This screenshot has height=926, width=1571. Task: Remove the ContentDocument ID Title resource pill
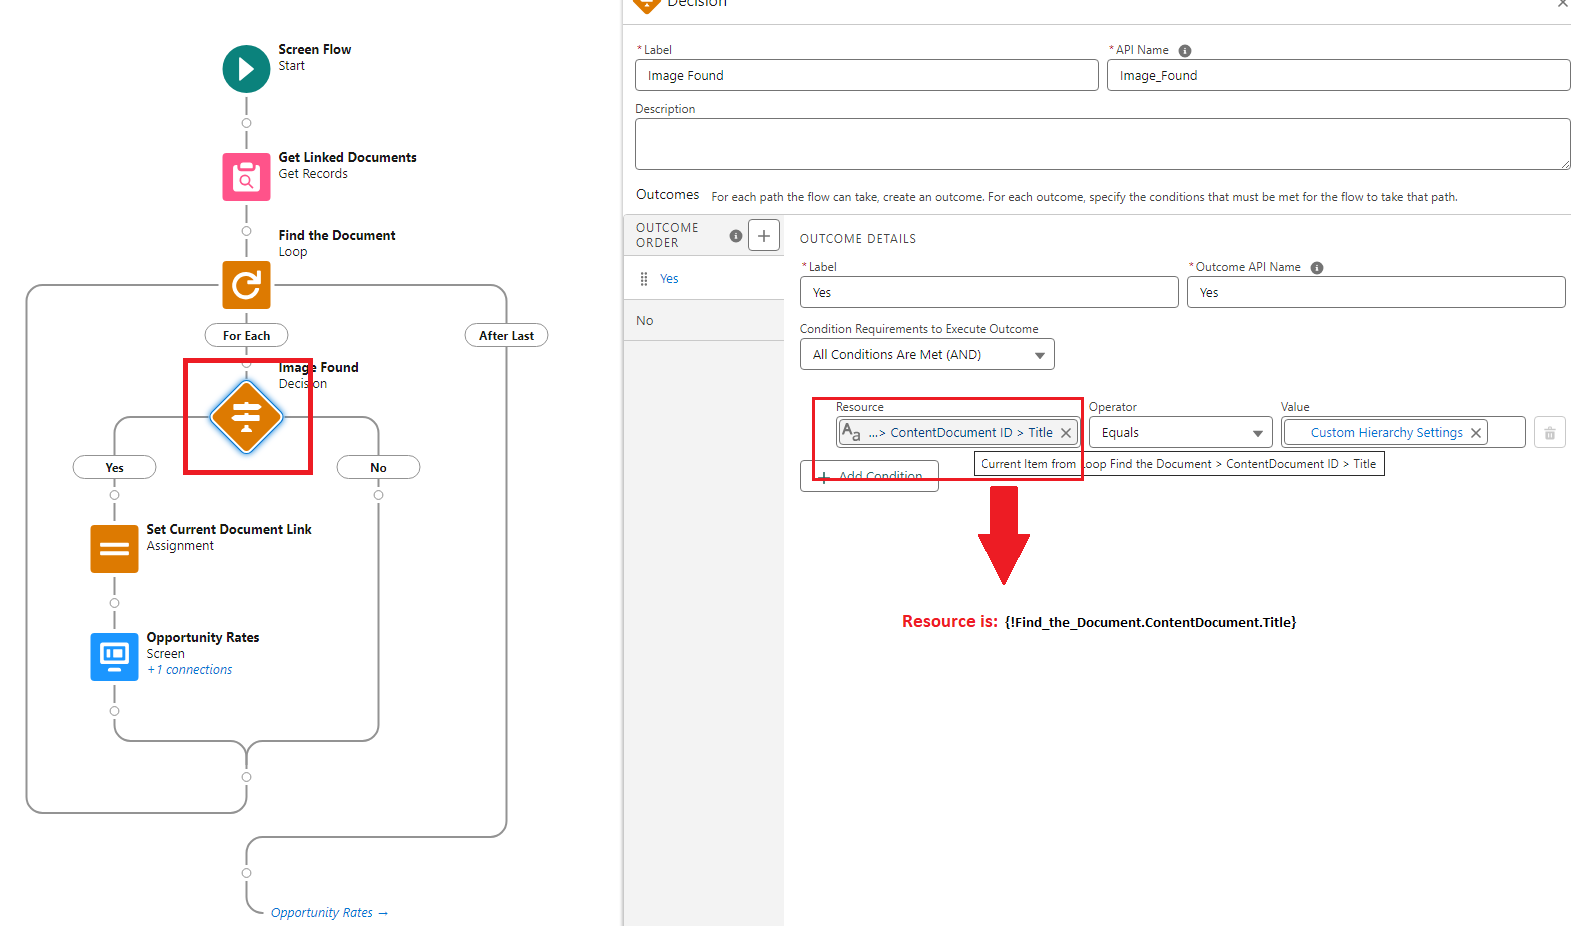click(1066, 433)
